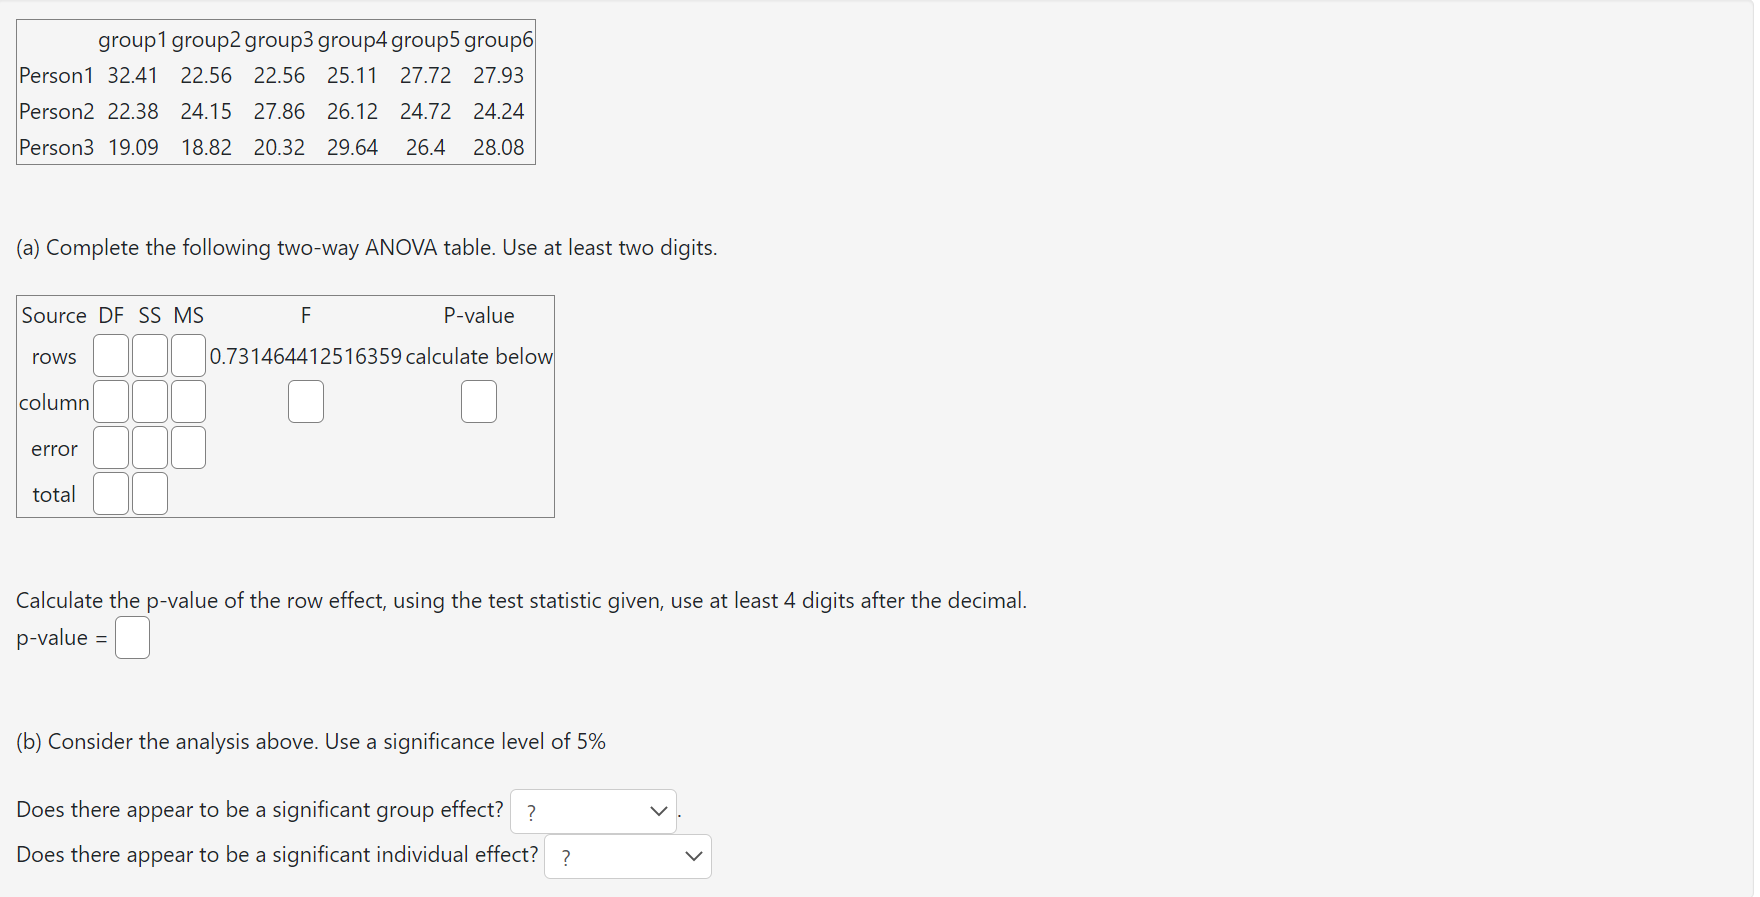Screen dimensions: 1760x897
Task: Open the significant individual effect dropdown
Action: (627, 856)
